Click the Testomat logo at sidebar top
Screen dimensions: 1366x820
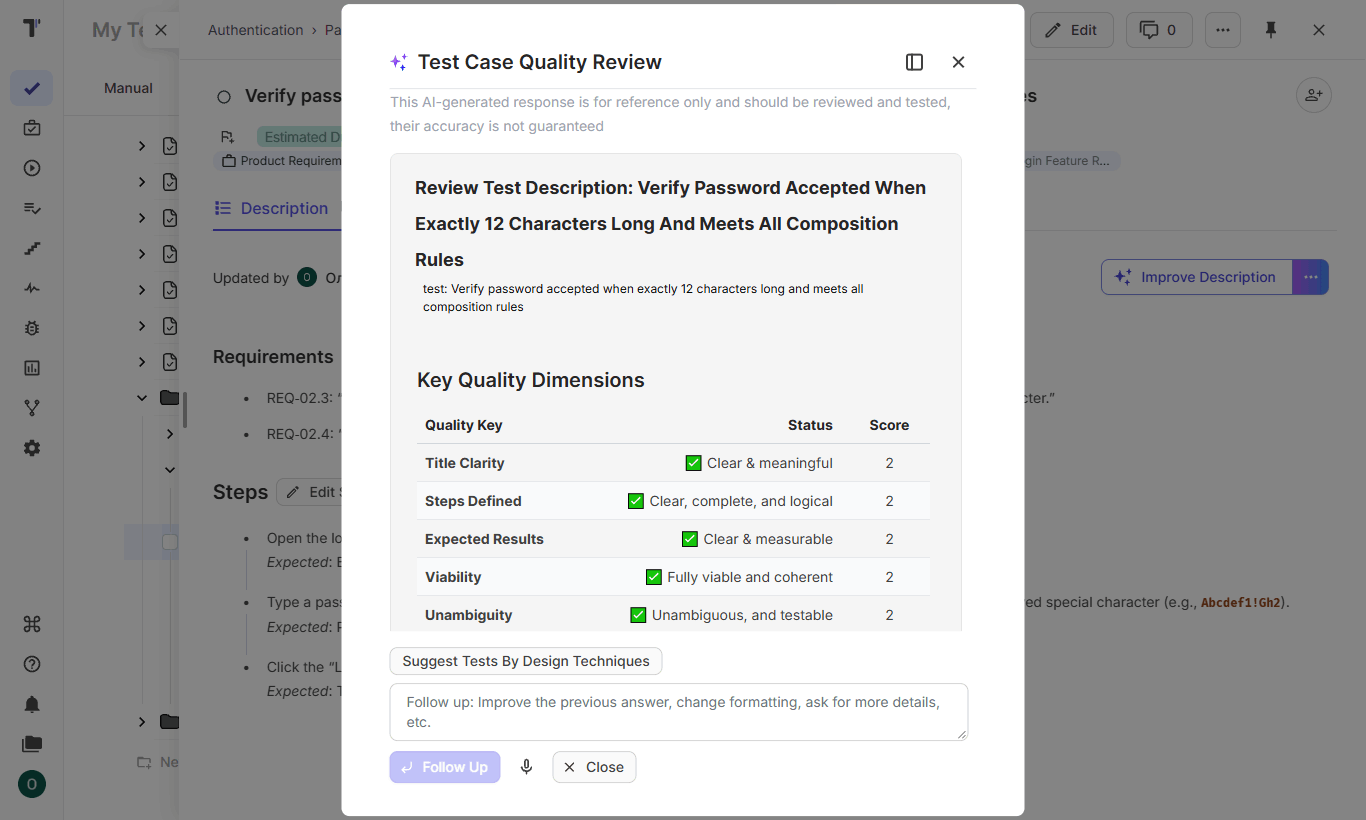tap(32, 28)
